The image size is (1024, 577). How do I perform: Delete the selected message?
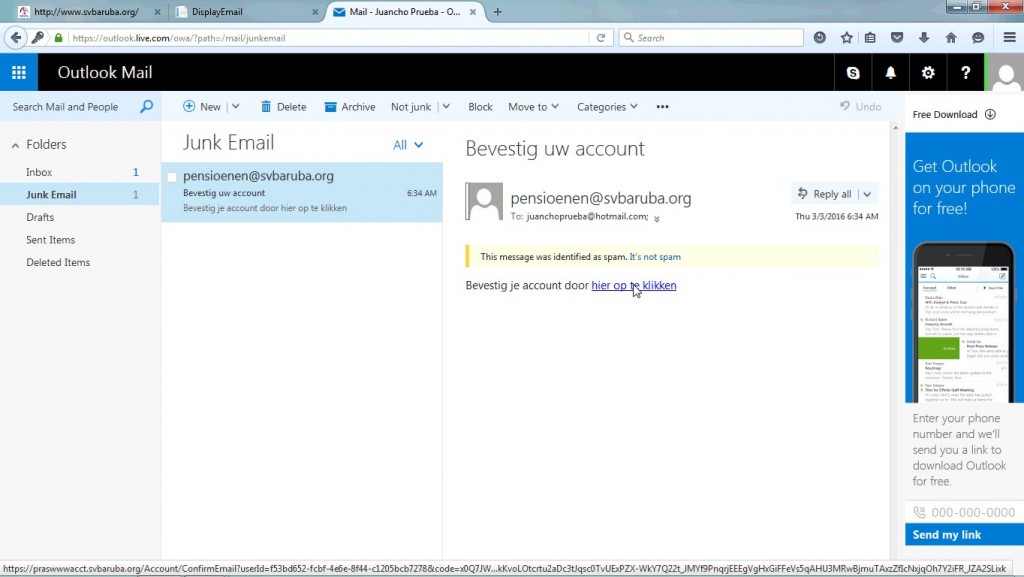click(283, 106)
